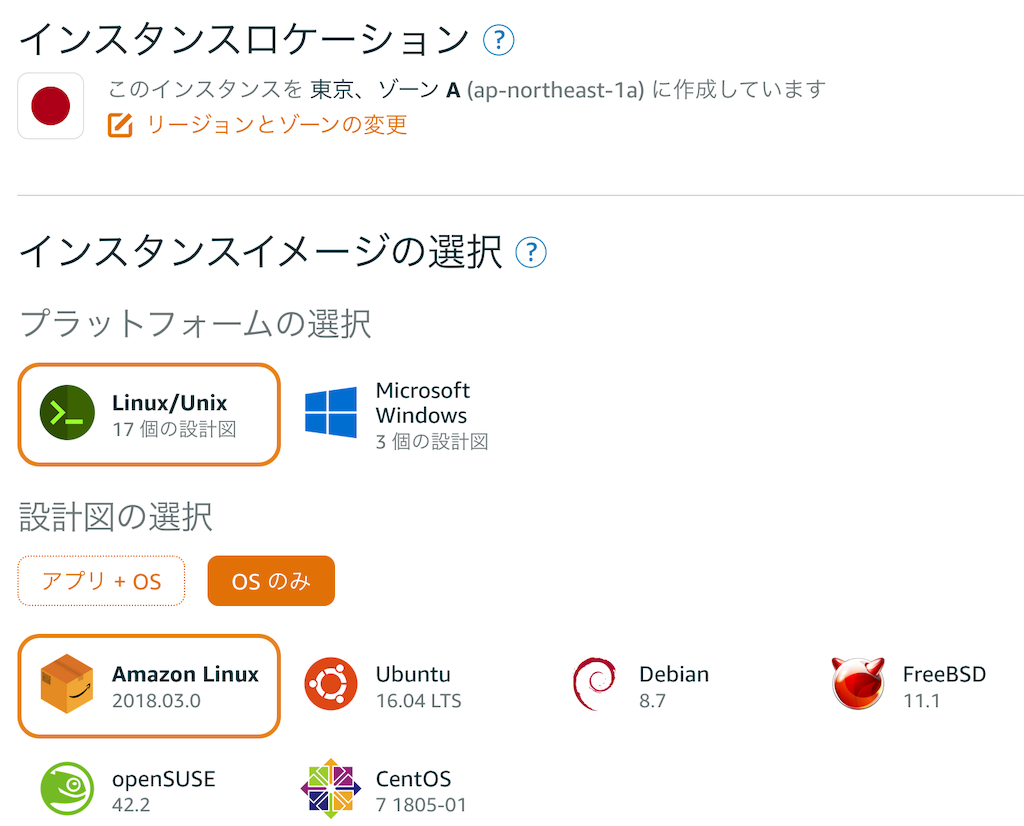Pick the openSUSE gecko icon

click(x=66, y=789)
